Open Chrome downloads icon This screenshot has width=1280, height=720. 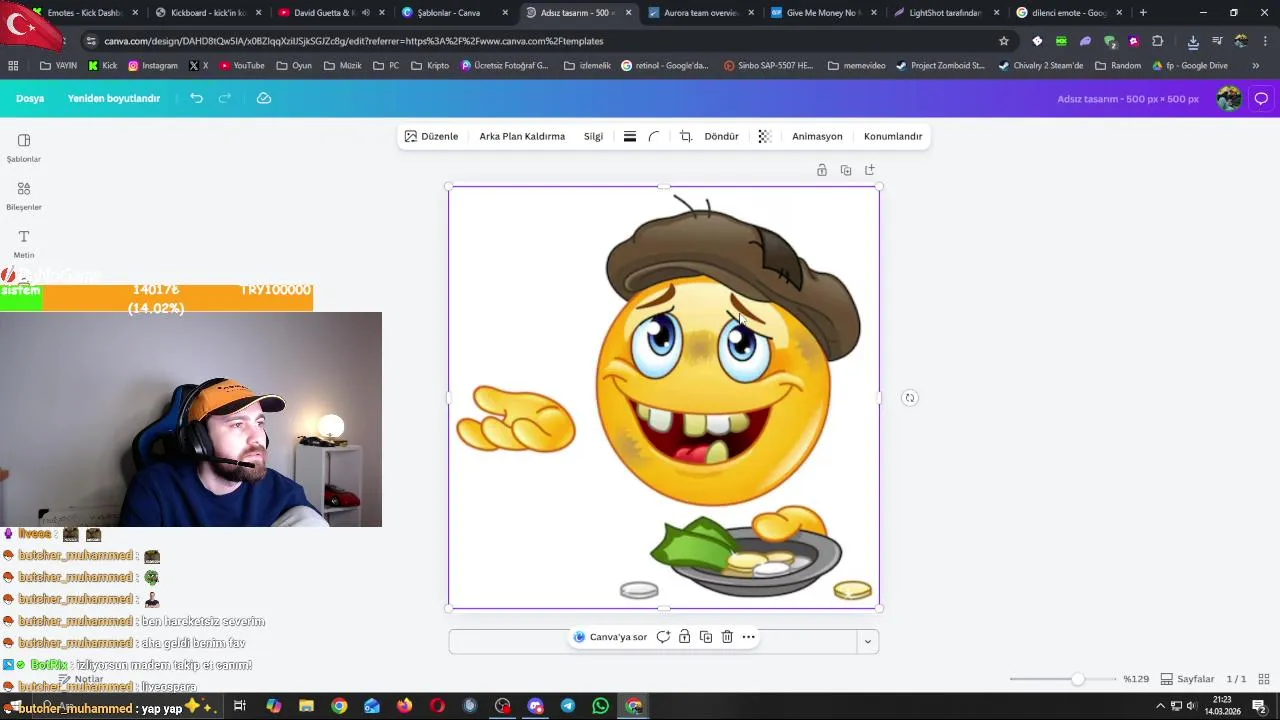[1193, 41]
